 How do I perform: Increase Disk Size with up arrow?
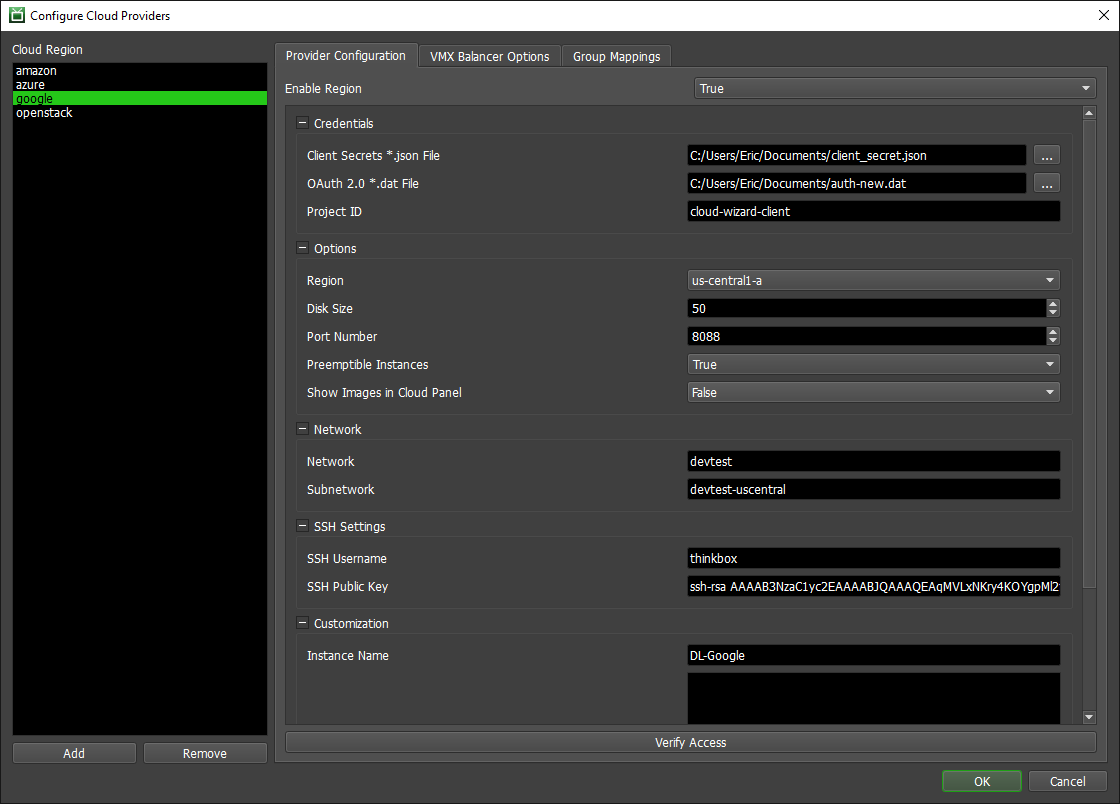pyautogui.click(x=1053, y=303)
